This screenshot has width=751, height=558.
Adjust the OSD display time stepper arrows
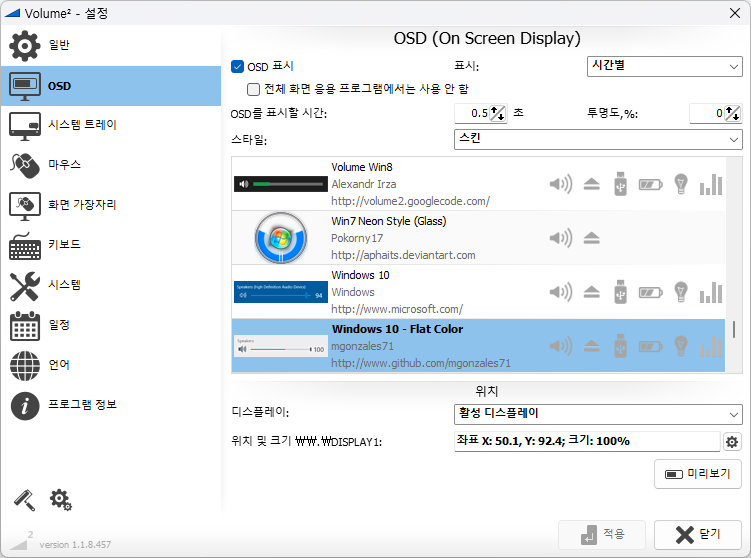coord(498,114)
